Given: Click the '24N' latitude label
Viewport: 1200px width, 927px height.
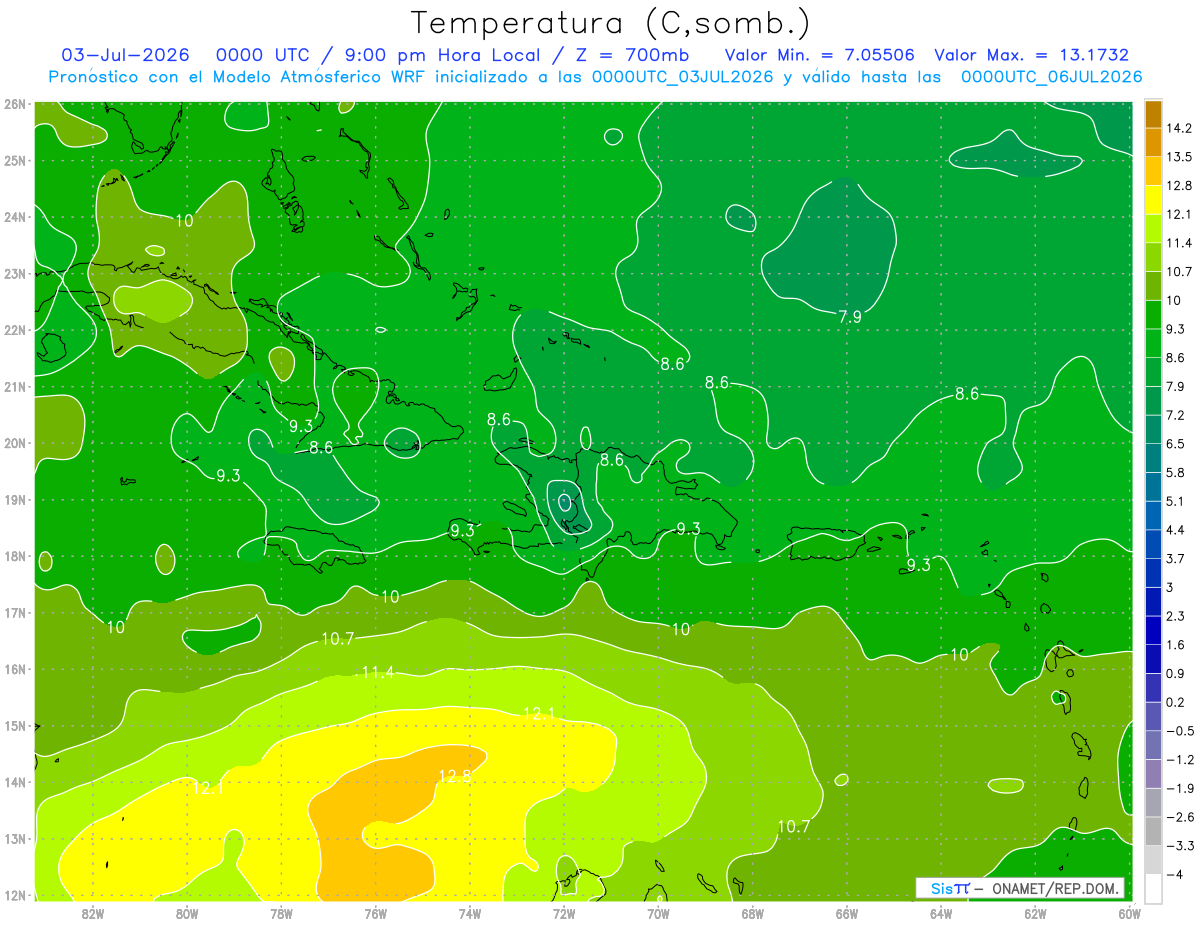Looking at the screenshot, I should pyautogui.click(x=14, y=217).
